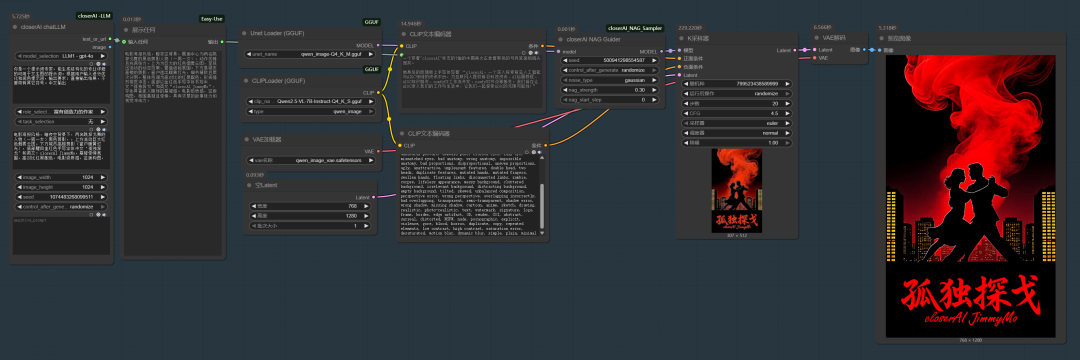Open the unet_name model dropdown
The width and height of the screenshot is (1080, 360).
pos(311,53)
